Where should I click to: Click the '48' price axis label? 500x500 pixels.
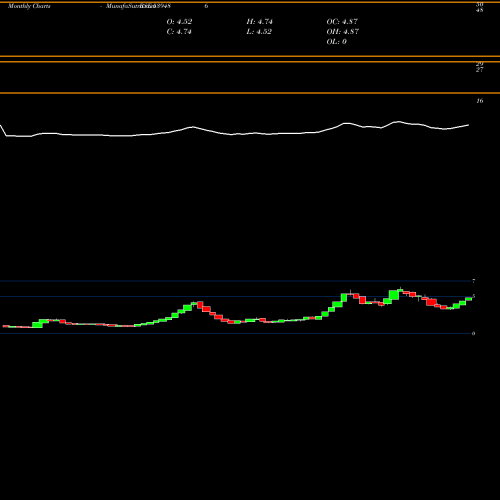479,10
